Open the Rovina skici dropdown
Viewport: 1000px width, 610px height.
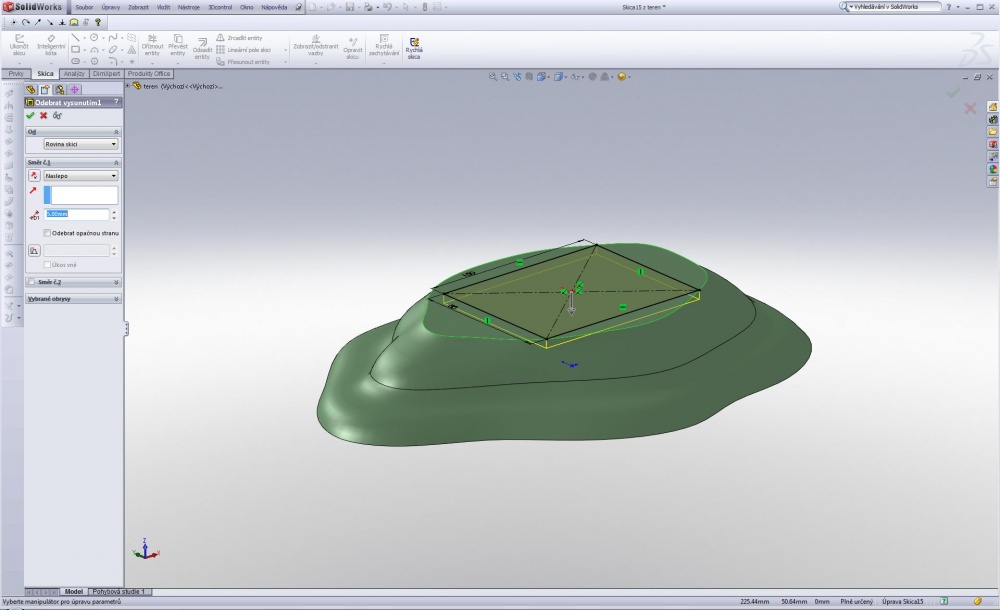pyautogui.click(x=80, y=144)
